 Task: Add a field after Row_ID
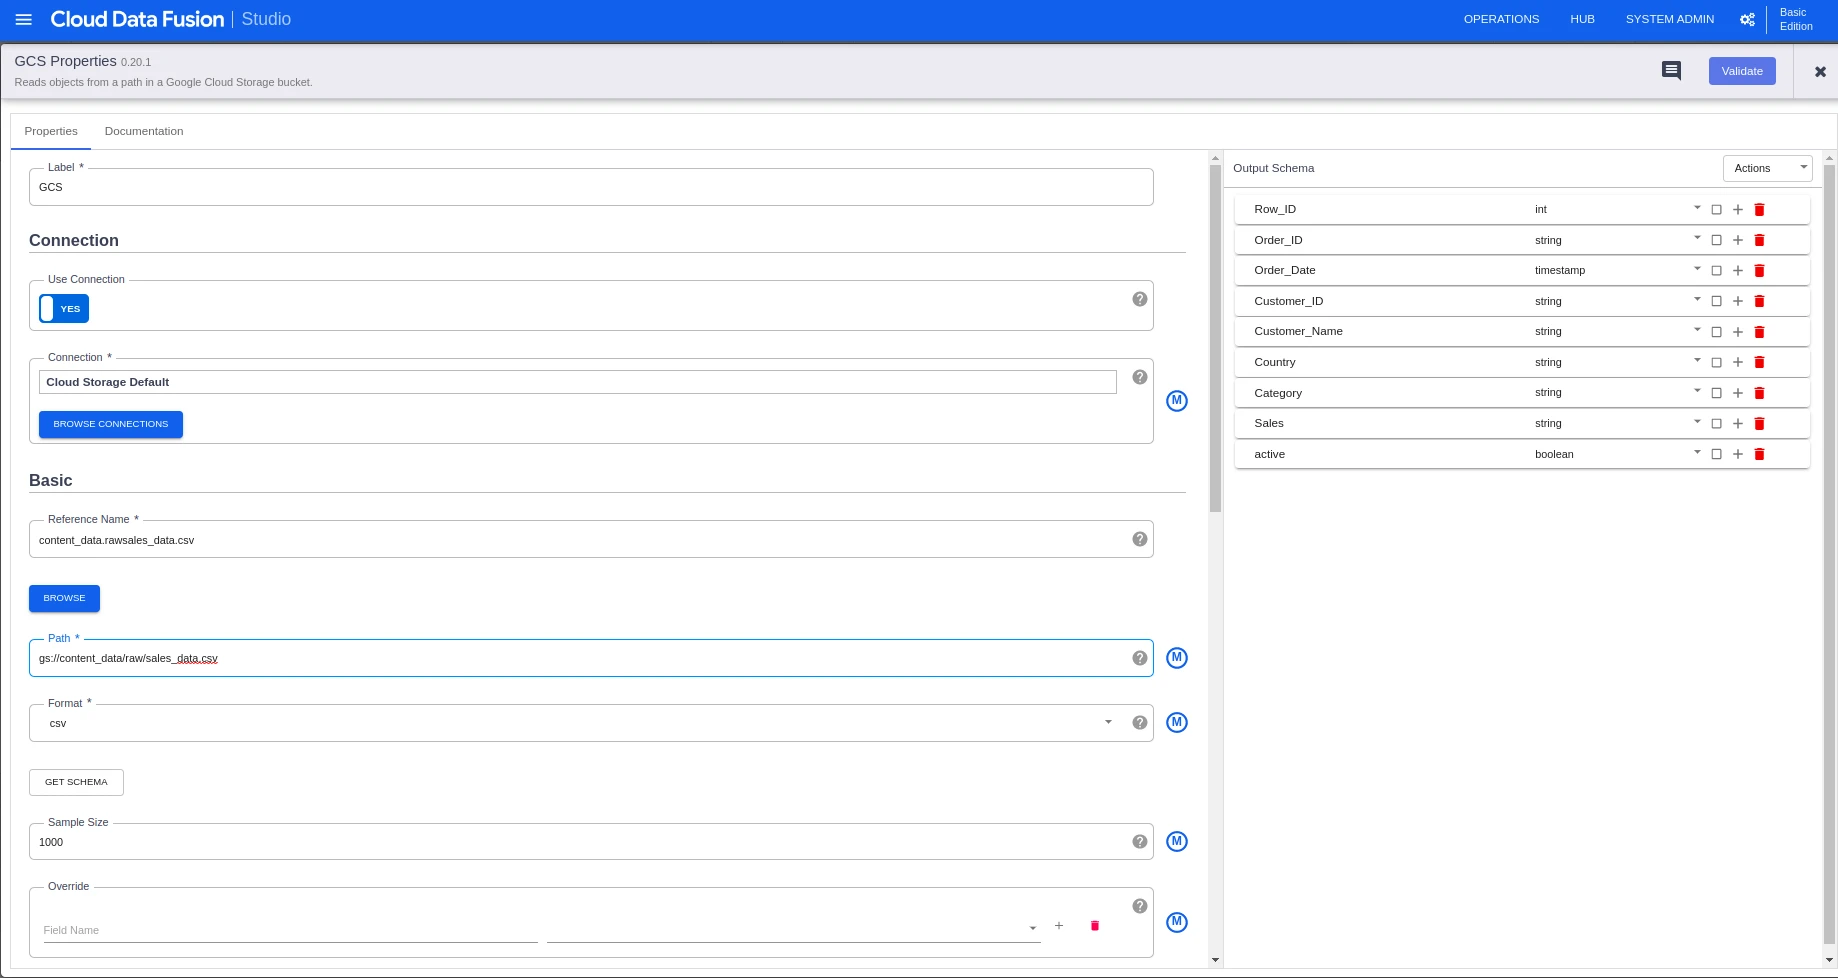click(1738, 209)
